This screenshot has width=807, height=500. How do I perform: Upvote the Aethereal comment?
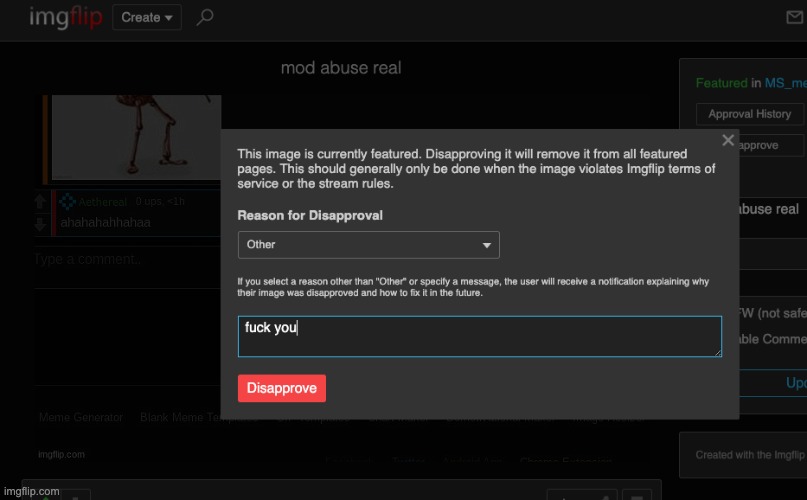point(41,202)
